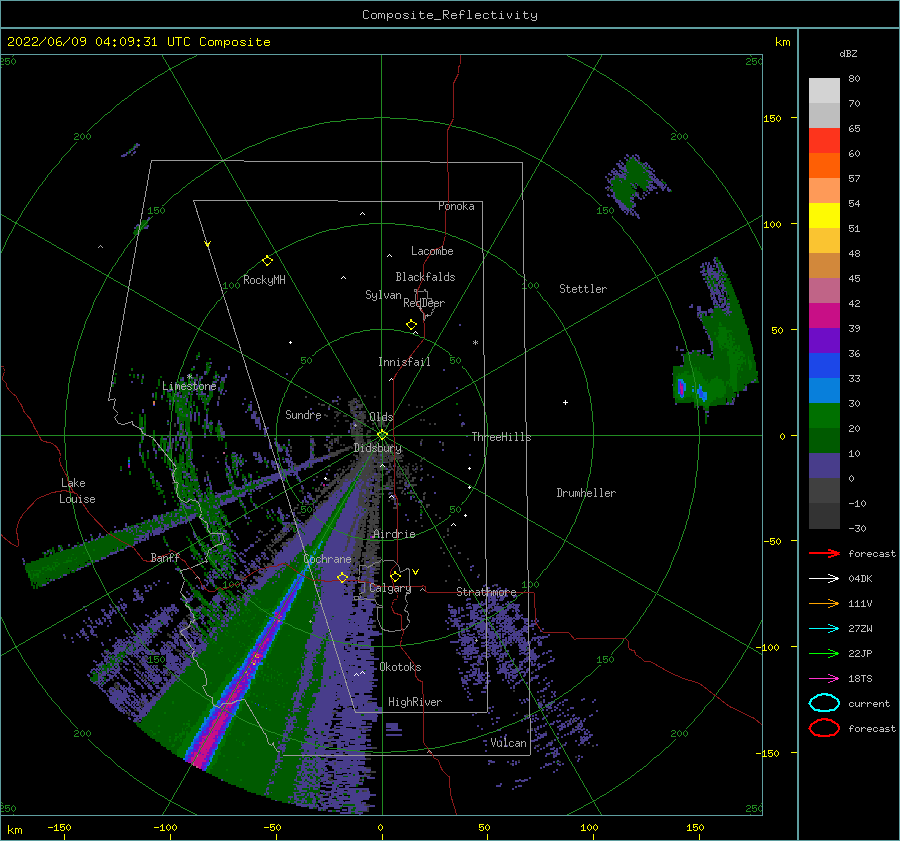Image resolution: width=900 pixels, height=841 pixels.
Task: Click the cyan current ellipse icon
Action: point(824,703)
